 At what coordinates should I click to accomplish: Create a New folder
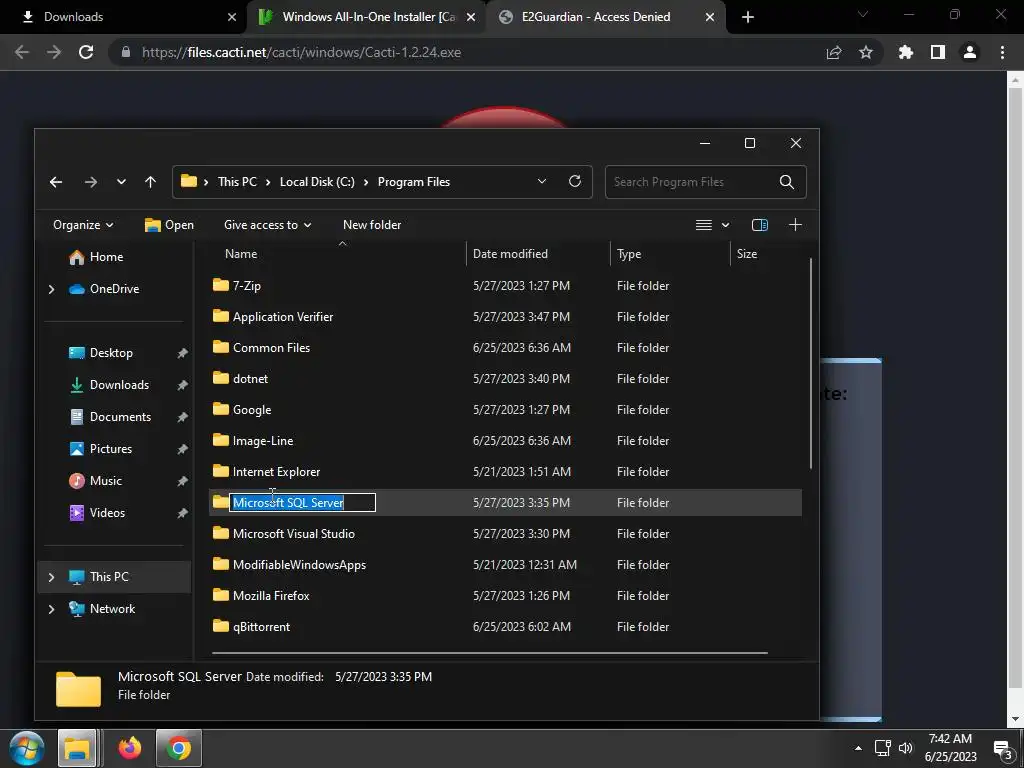pos(372,225)
